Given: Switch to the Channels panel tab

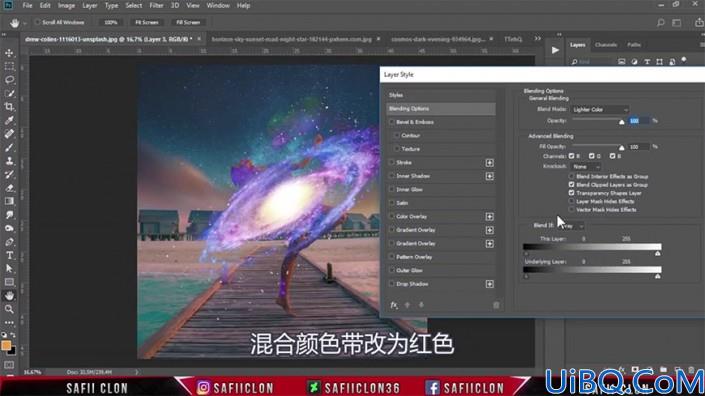Looking at the screenshot, I should 606,45.
